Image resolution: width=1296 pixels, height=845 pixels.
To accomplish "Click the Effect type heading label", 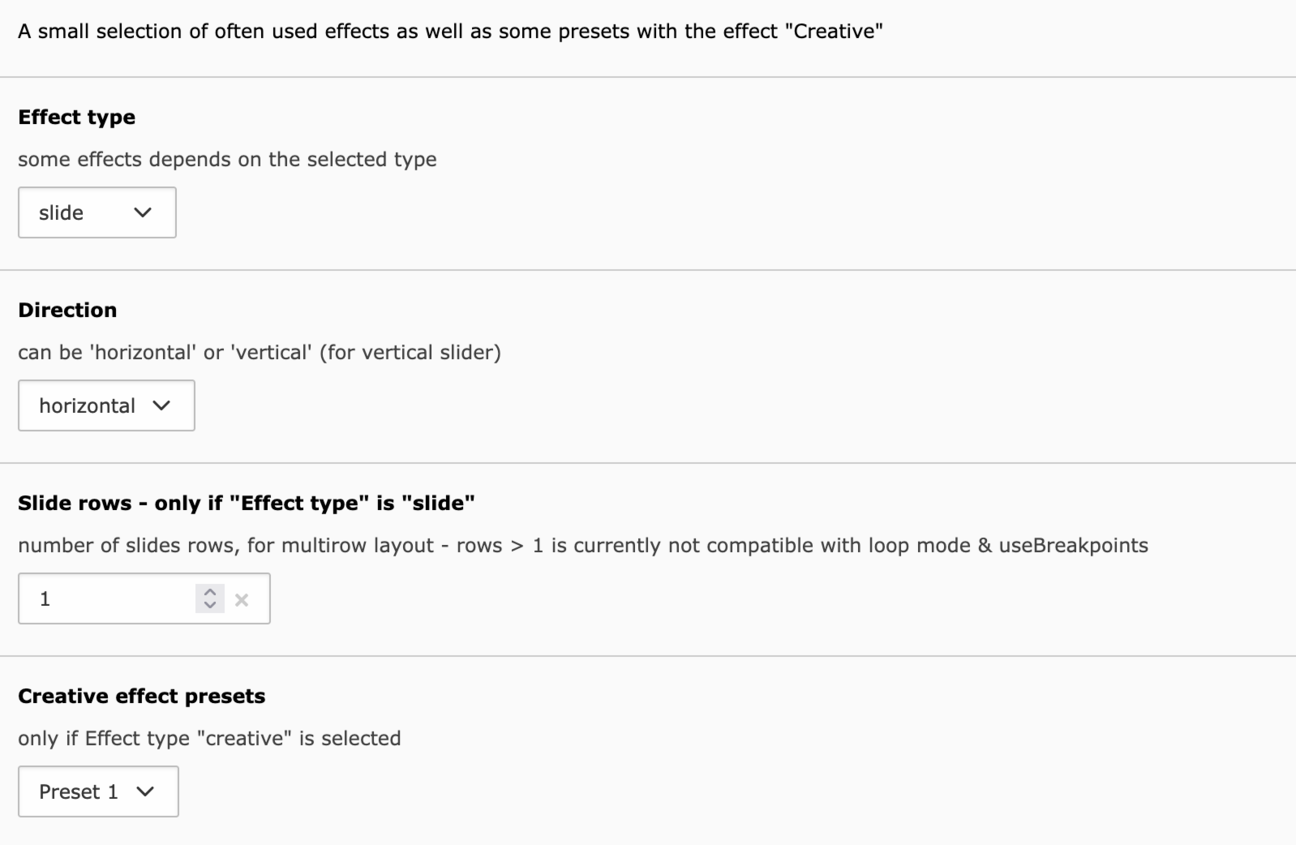I will 77,117.
